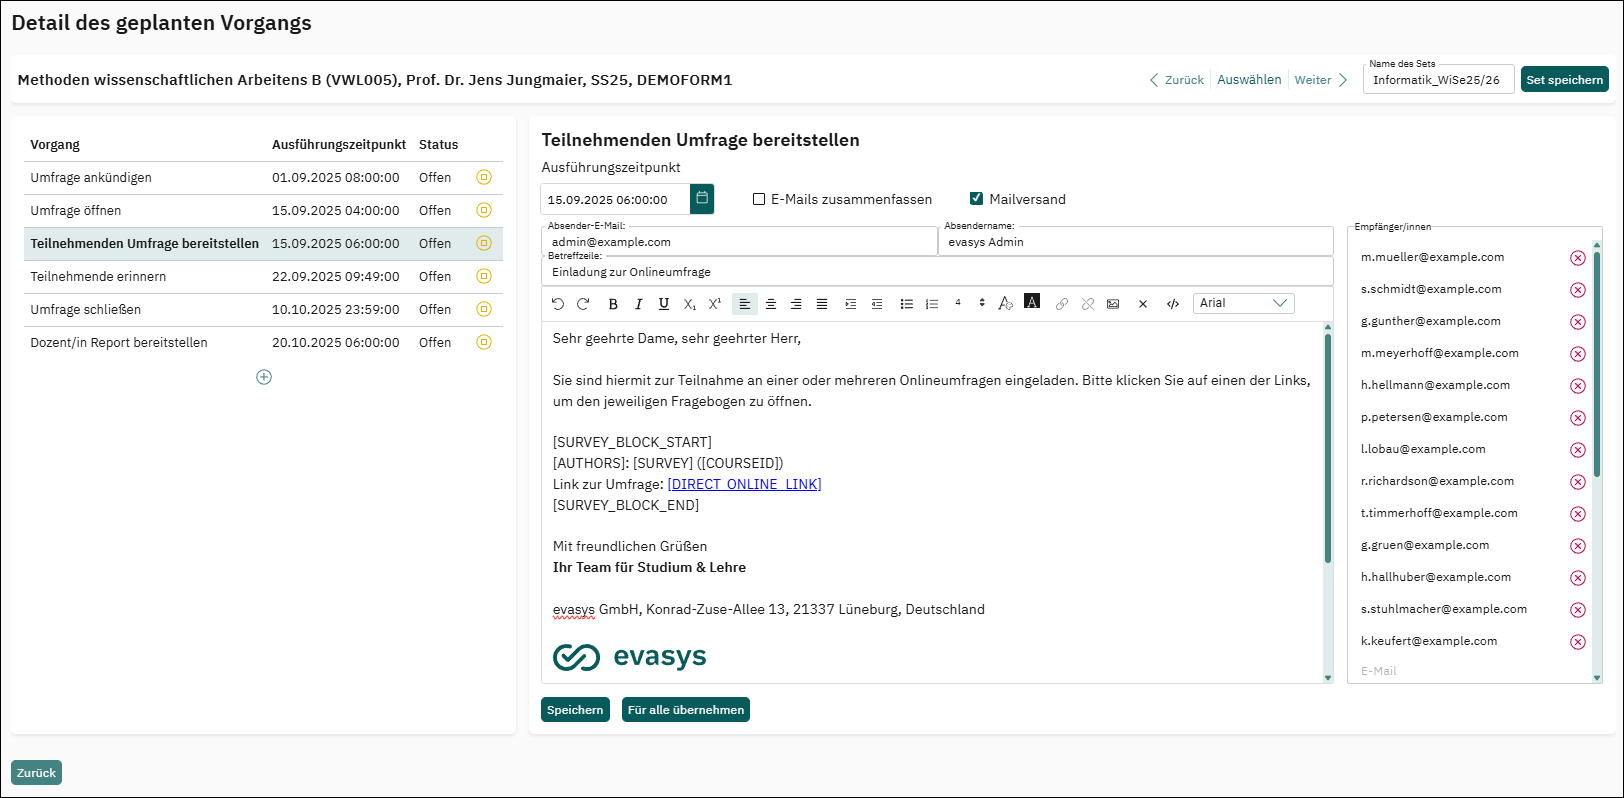Open the Arial font dropdown
This screenshot has height=798, width=1624.
click(1243, 303)
